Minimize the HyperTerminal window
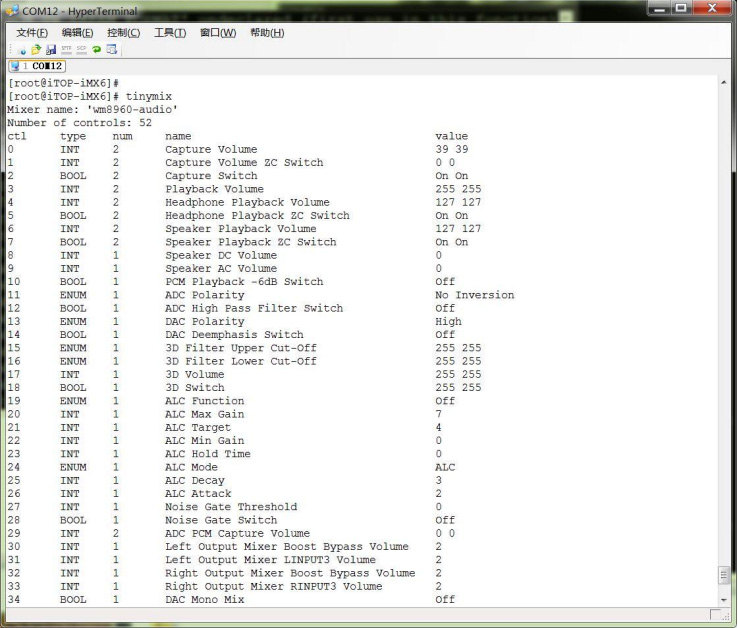The height and width of the screenshot is (628, 738). [x=660, y=8]
